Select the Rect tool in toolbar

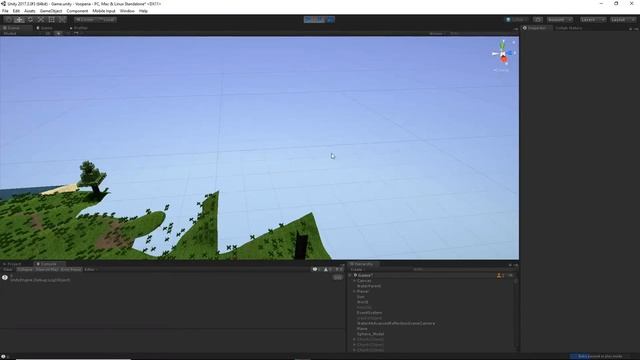[x=51, y=20]
